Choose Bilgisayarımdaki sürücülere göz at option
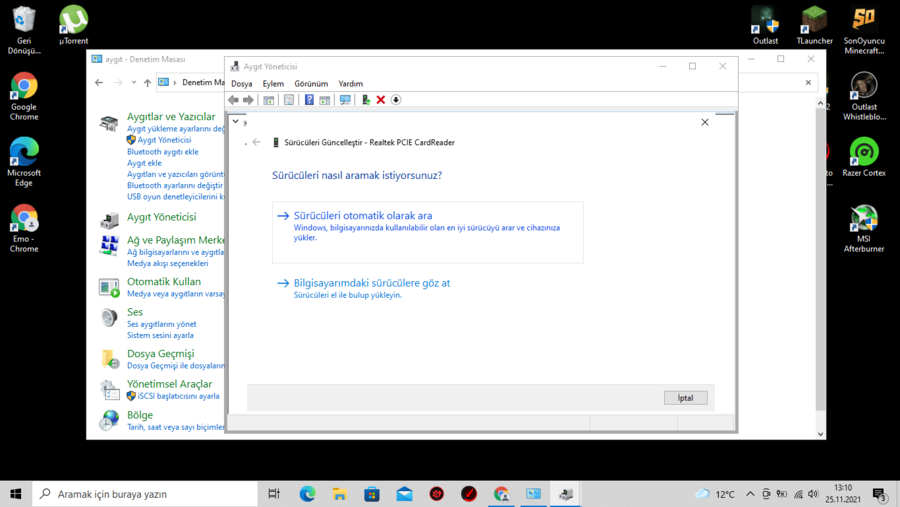The width and height of the screenshot is (900, 507). (x=372, y=288)
